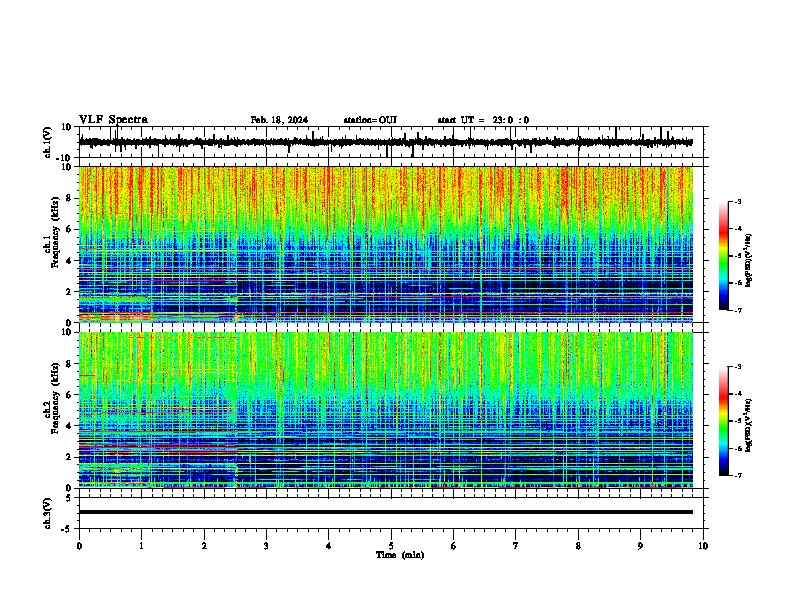The width and height of the screenshot is (792, 612).
Task: Click the "start UT = 23:0 :0" header text
Action: pyautogui.click(x=483, y=120)
